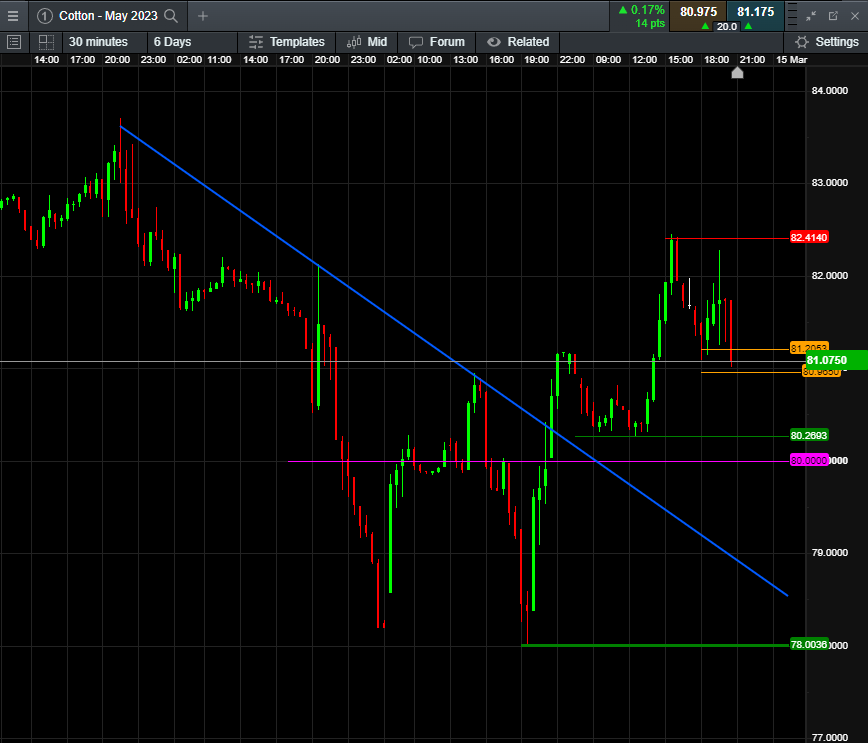The height and width of the screenshot is (743, 868).
Task: Click the 14 pts change value
Action: 650,23
